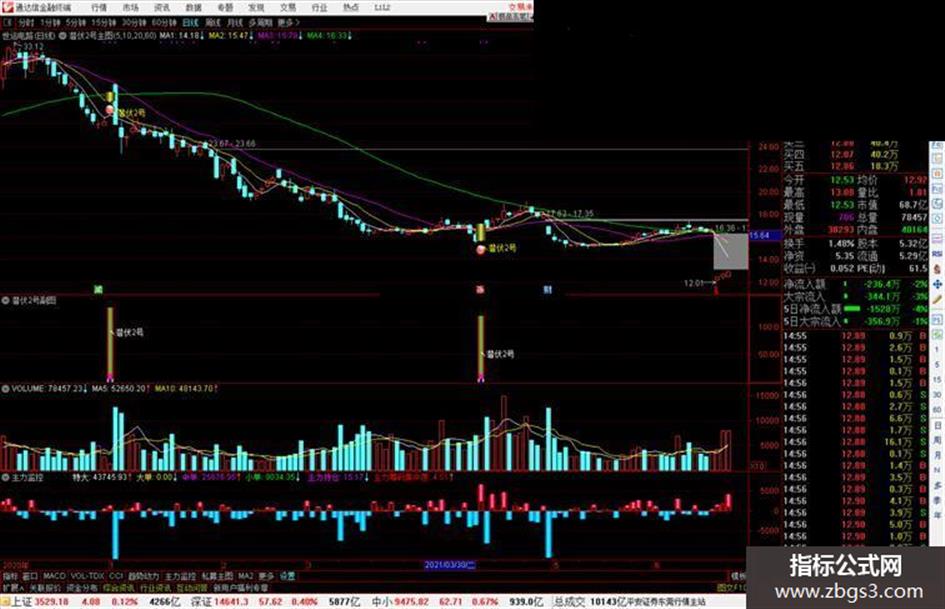Image resolution: width=945 pixels, height=609 pixels.
Task: Click the RSI icon in right sidebar
Action: point(937,254)
